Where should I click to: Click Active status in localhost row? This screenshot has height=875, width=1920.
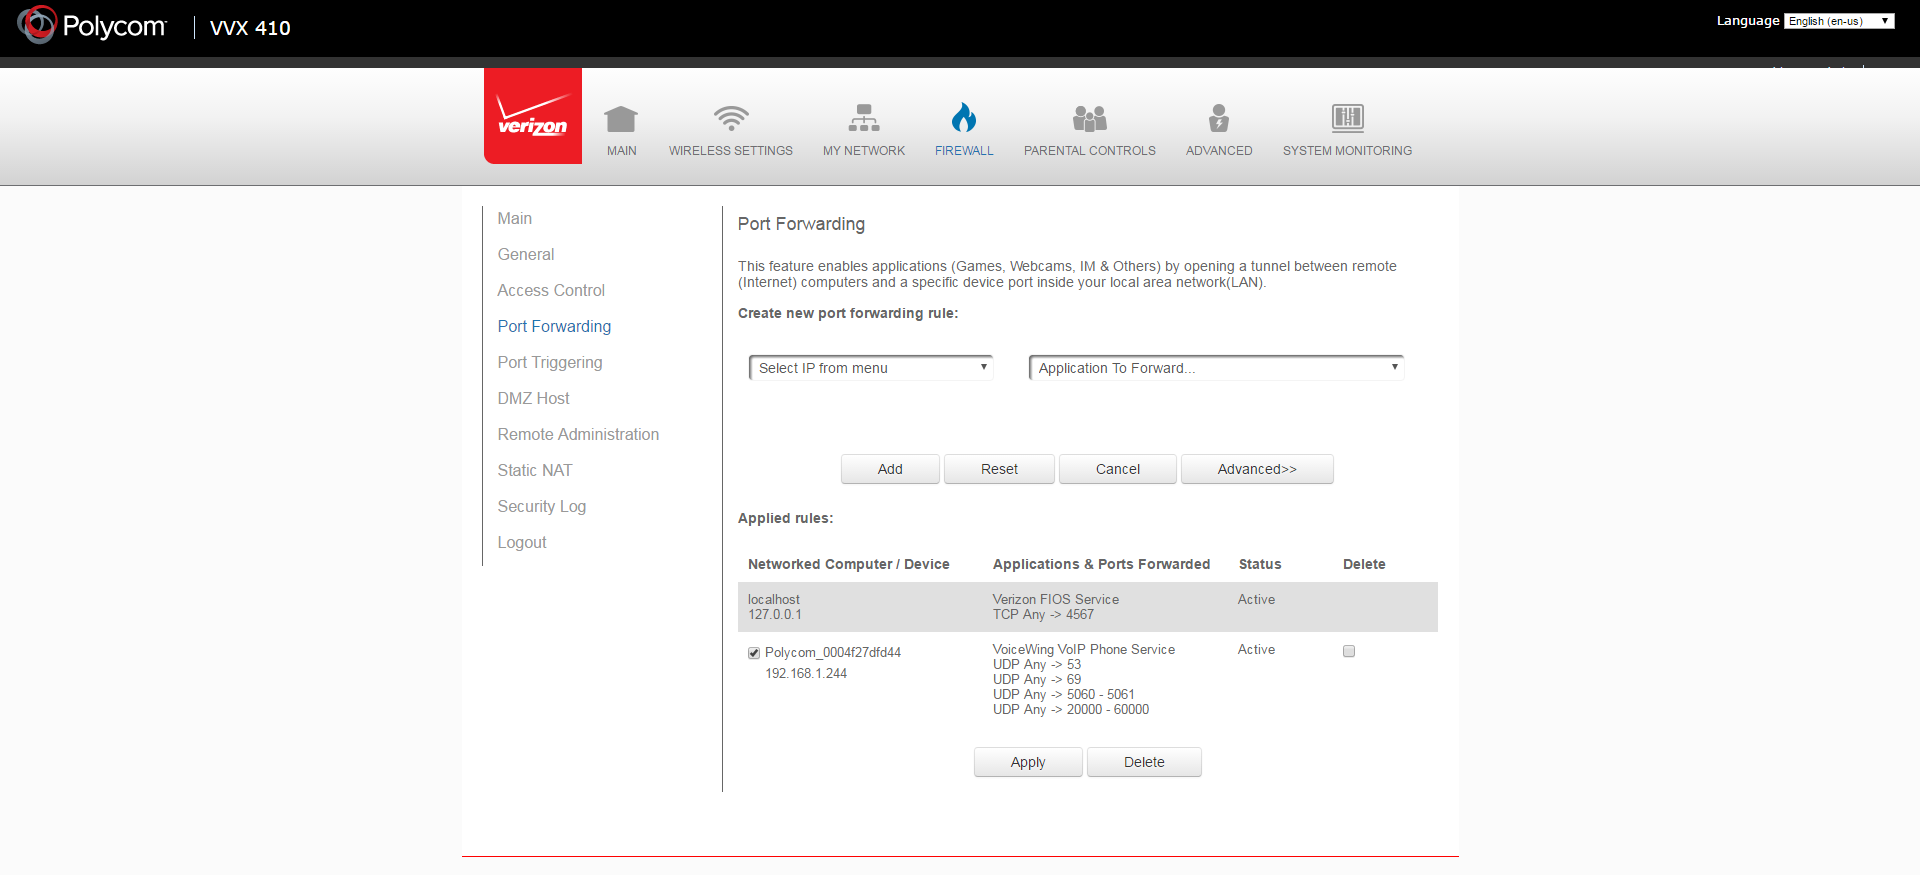click(x=1256, y=599)
